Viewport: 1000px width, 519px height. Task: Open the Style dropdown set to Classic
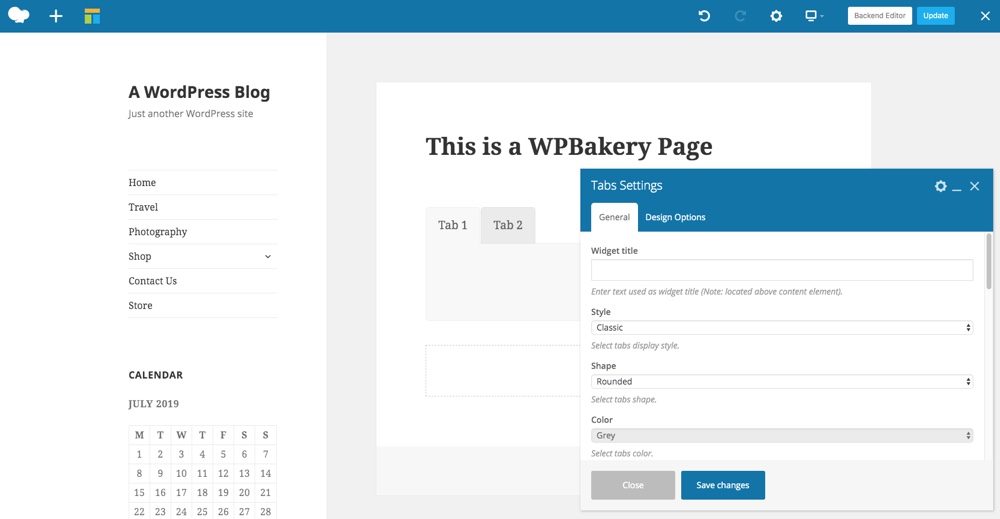point(782,328)
